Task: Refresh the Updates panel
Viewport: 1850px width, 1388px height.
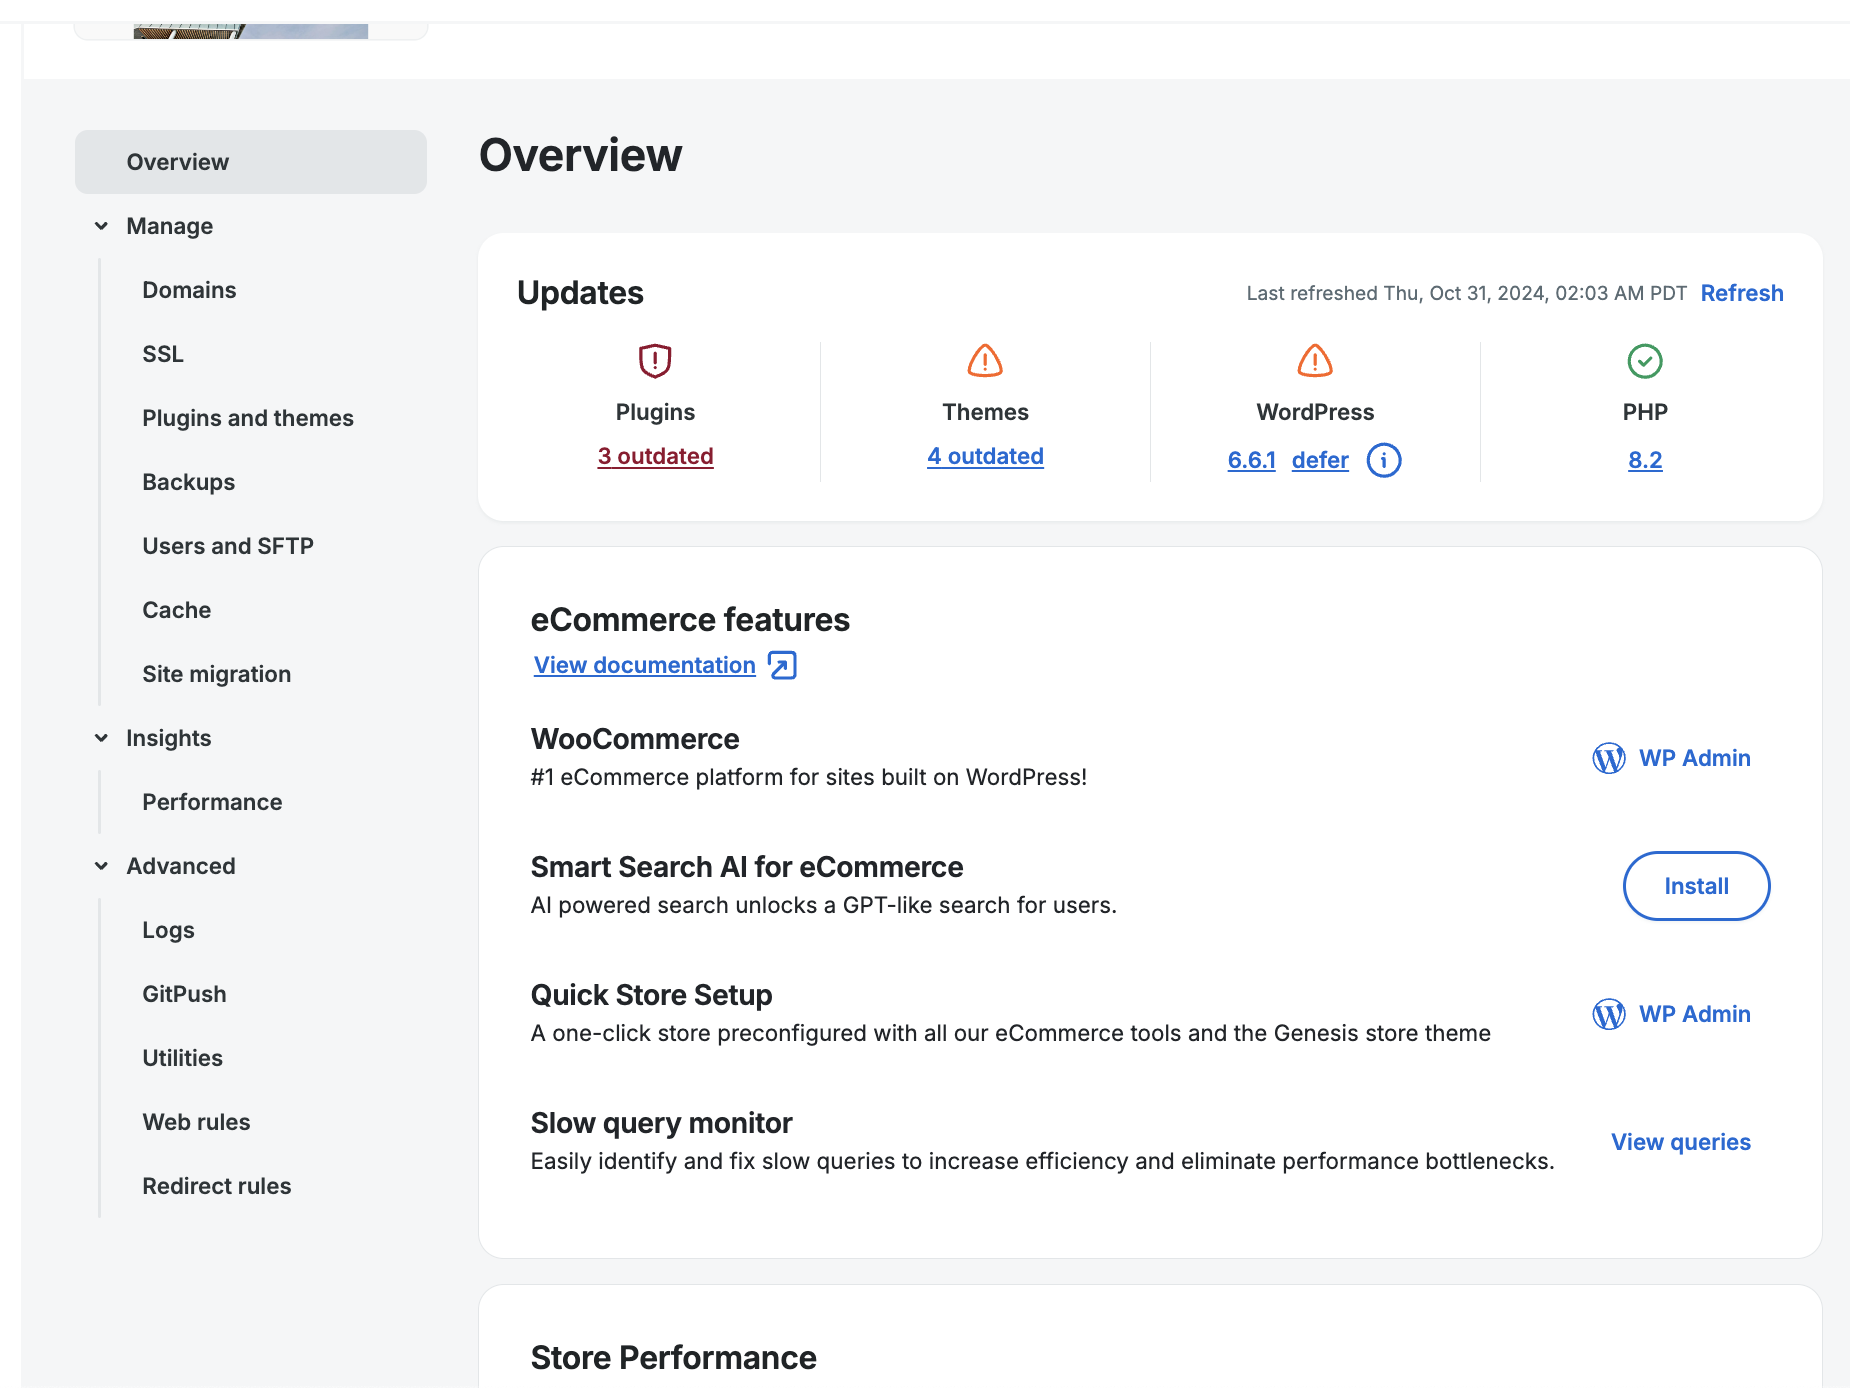Action: (x=1742, y=292)
